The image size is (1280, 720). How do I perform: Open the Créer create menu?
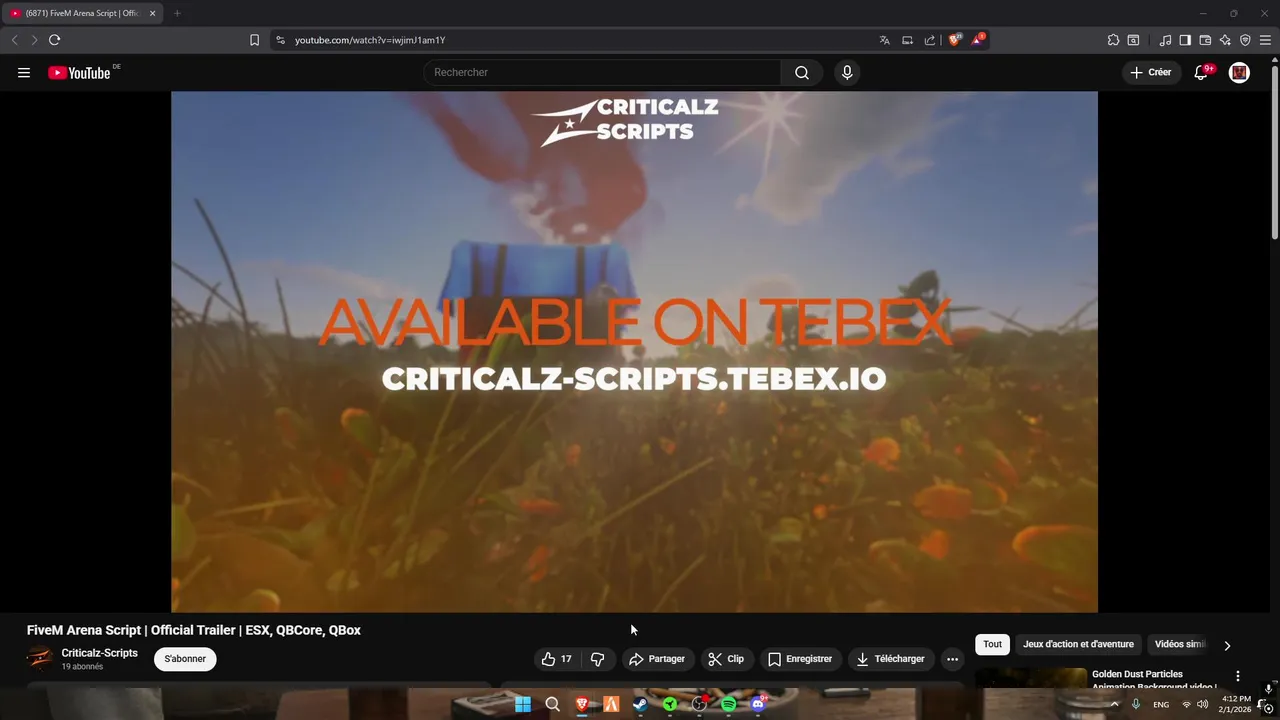click(1151, 72)
